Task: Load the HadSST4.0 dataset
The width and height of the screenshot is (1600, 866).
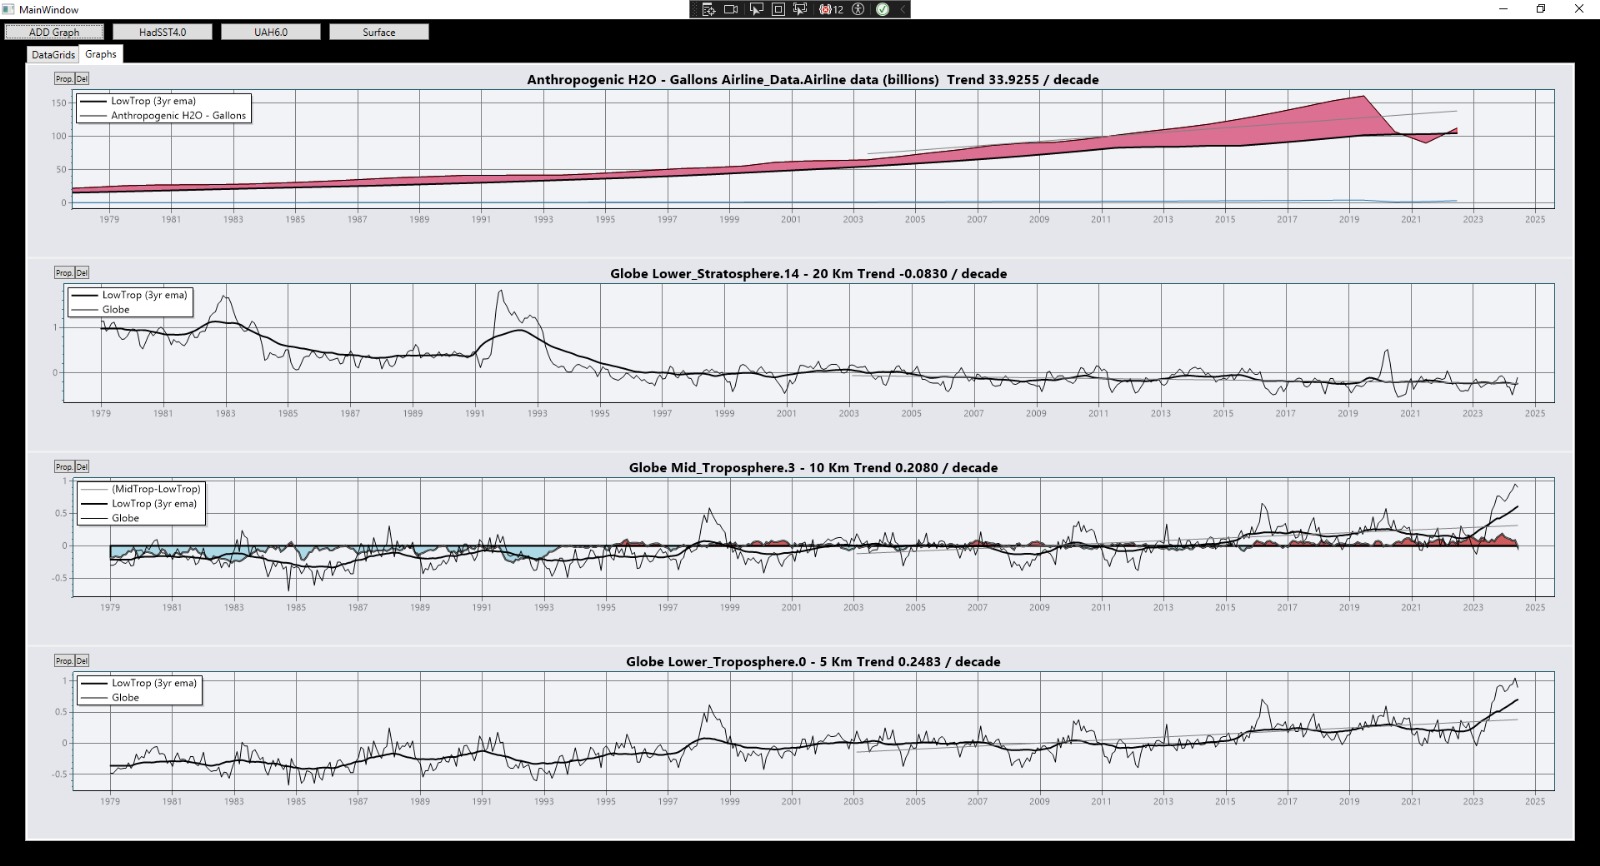Action: [x=162, y=32]
